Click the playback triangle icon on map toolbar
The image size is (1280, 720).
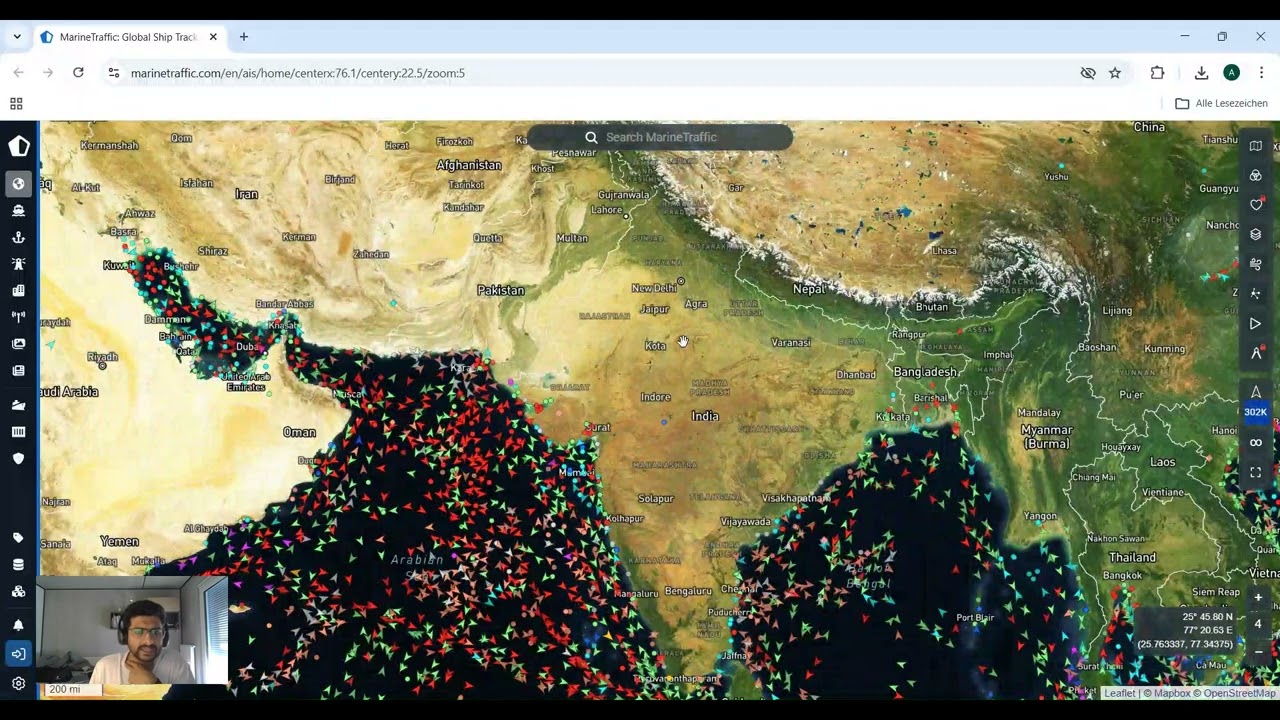(x=1255, y=324)
